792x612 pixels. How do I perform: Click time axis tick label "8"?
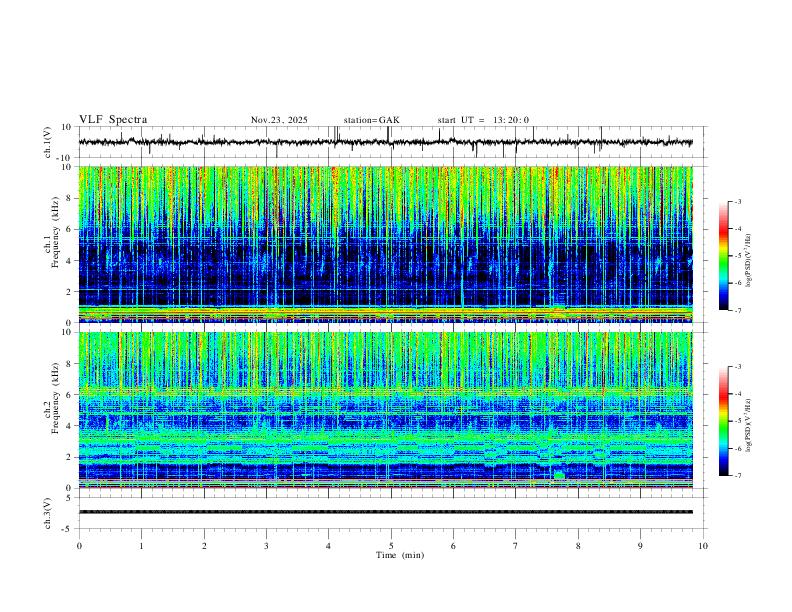click(x=578, y=546)
